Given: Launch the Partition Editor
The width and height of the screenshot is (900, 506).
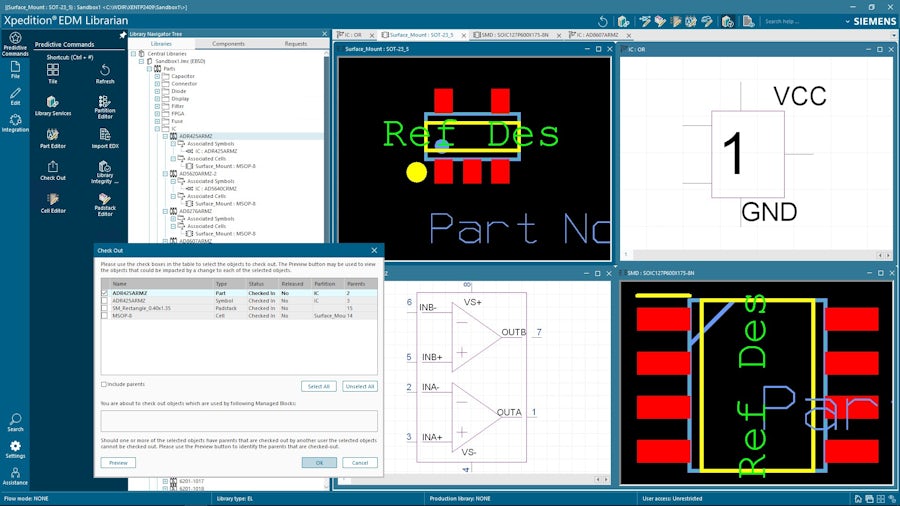Looking at the screenshot, I should point(105,107).
